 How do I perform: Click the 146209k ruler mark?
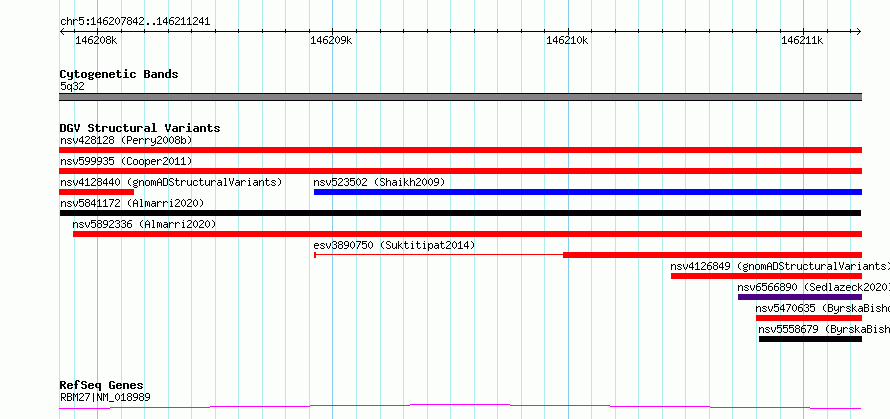tap(331, 40)
